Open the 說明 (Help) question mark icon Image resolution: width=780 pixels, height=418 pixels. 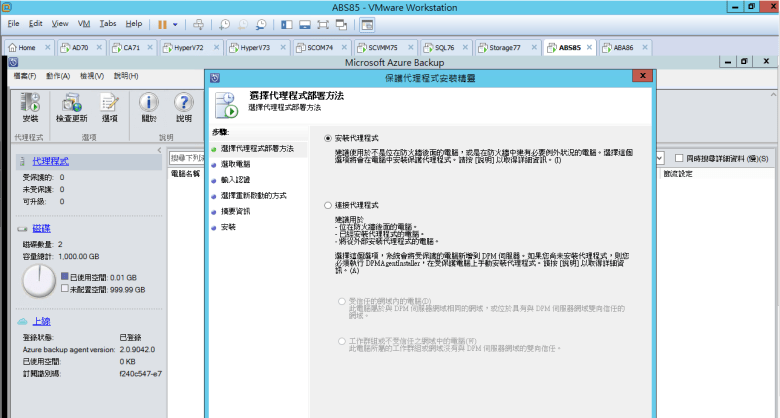click(x=184, y=105)
